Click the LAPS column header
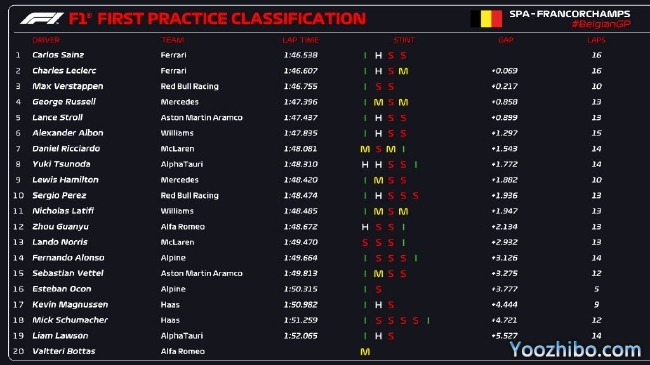Viewport: 650px width, 365px height. click(x=597, y=40)
